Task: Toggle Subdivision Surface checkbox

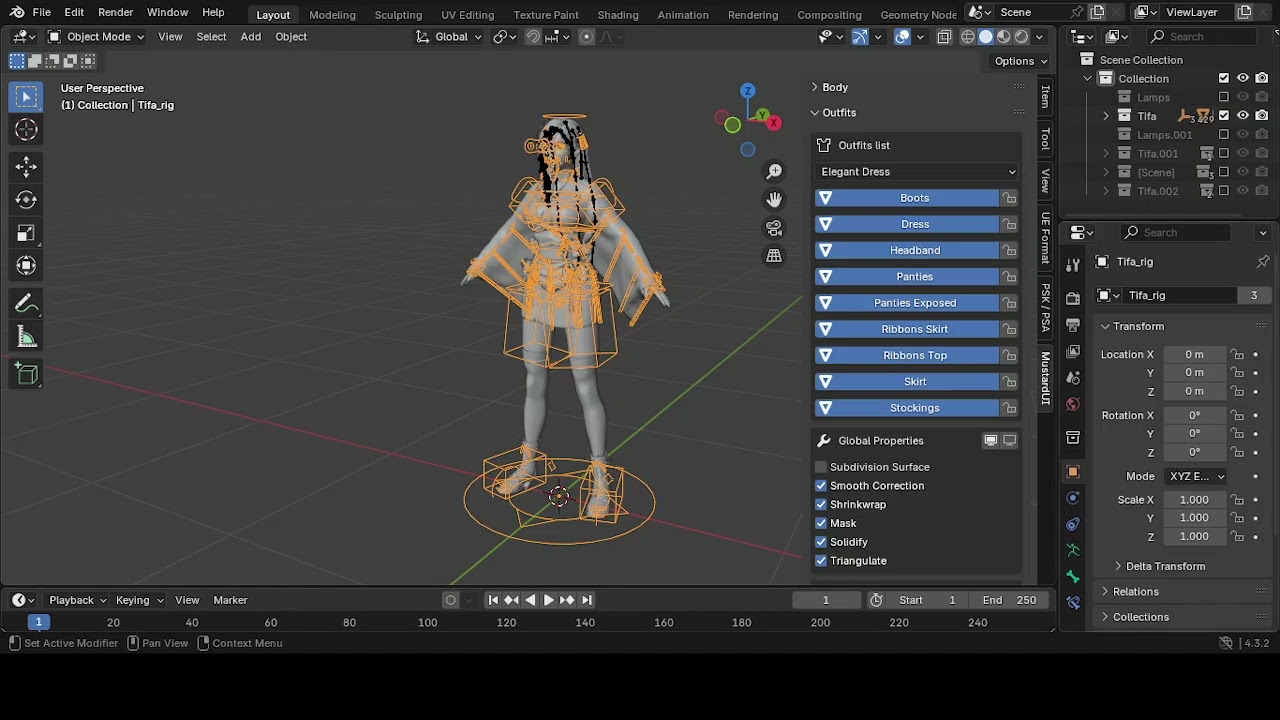Action: click(821, 467)
